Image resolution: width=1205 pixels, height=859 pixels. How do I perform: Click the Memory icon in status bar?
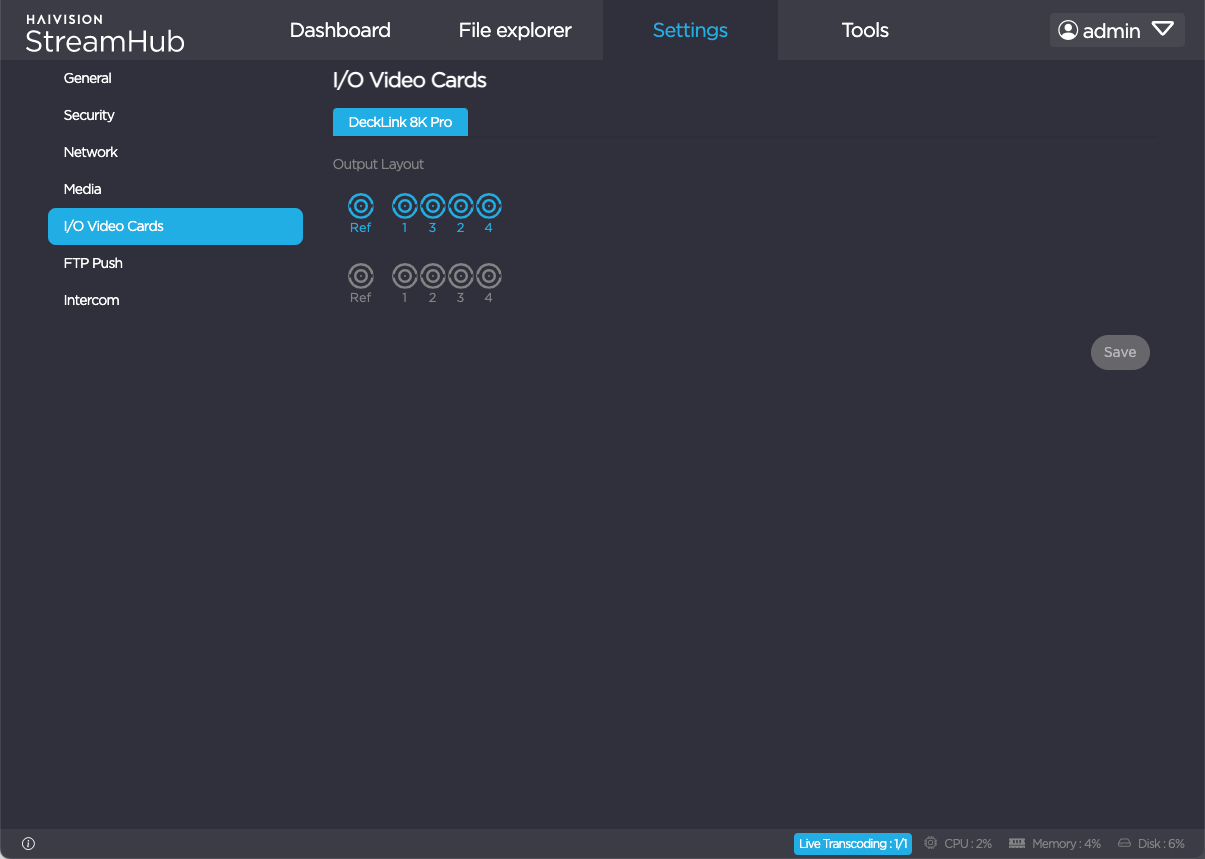[1017, 843]
